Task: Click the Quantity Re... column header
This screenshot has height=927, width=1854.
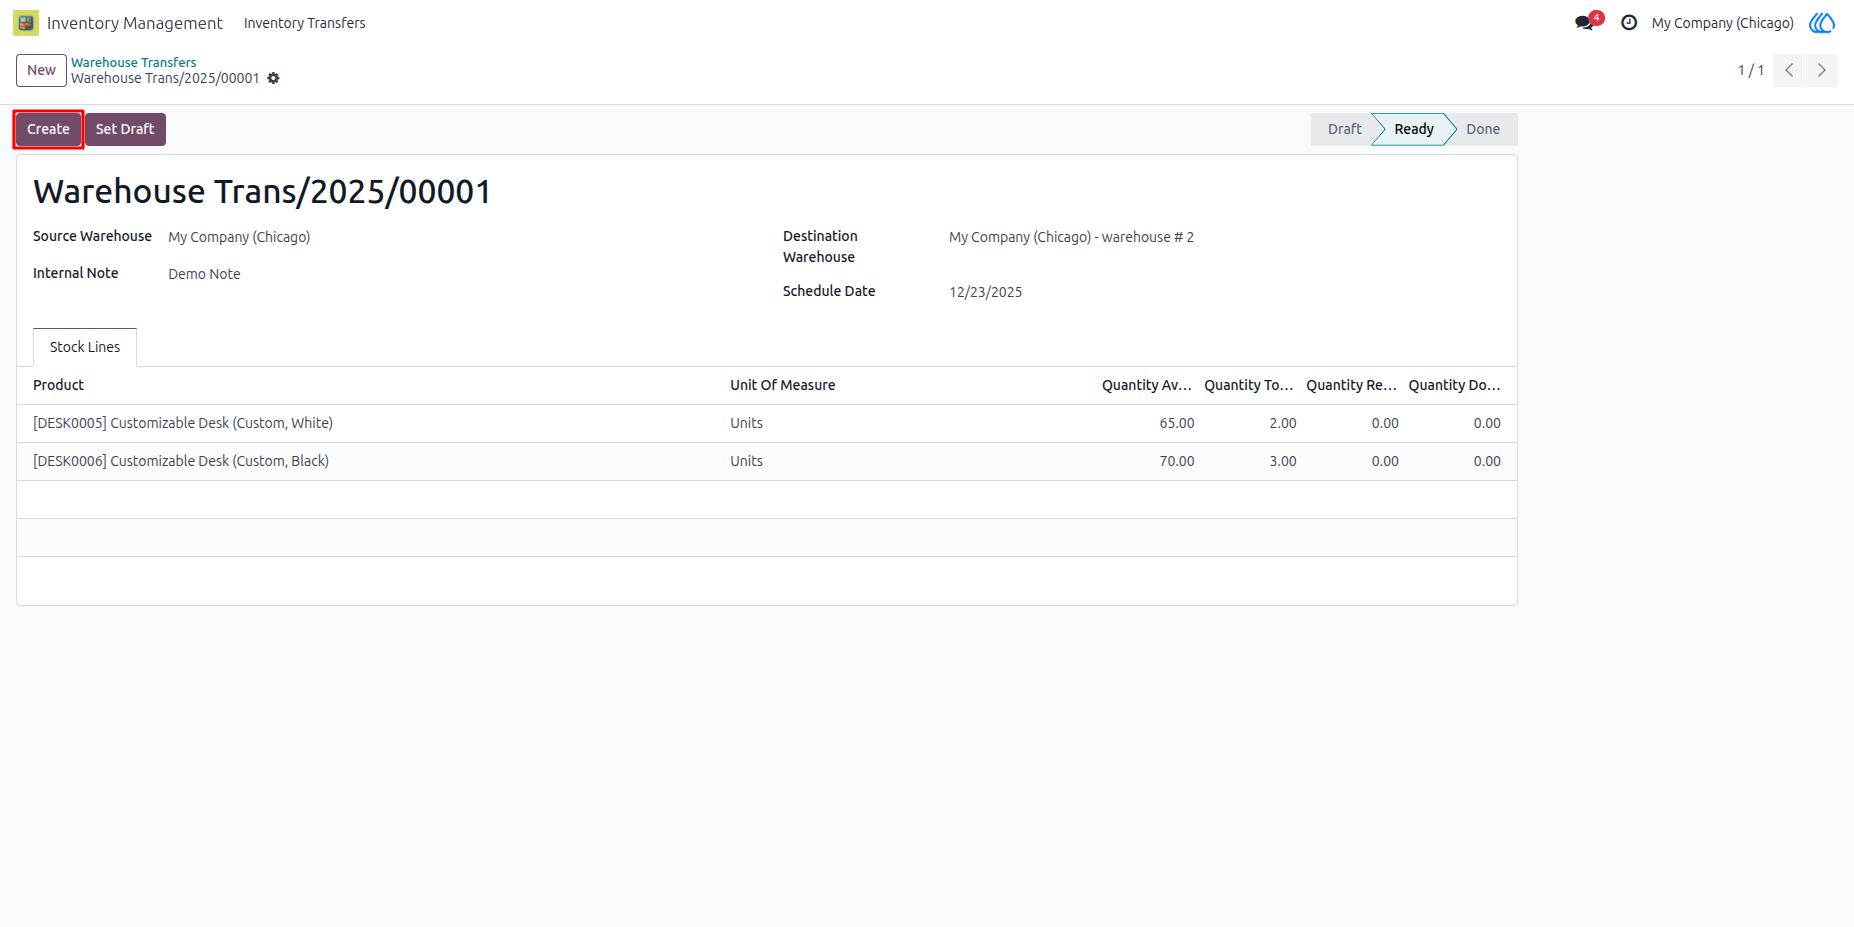Action: click(x=1351, y=385)
